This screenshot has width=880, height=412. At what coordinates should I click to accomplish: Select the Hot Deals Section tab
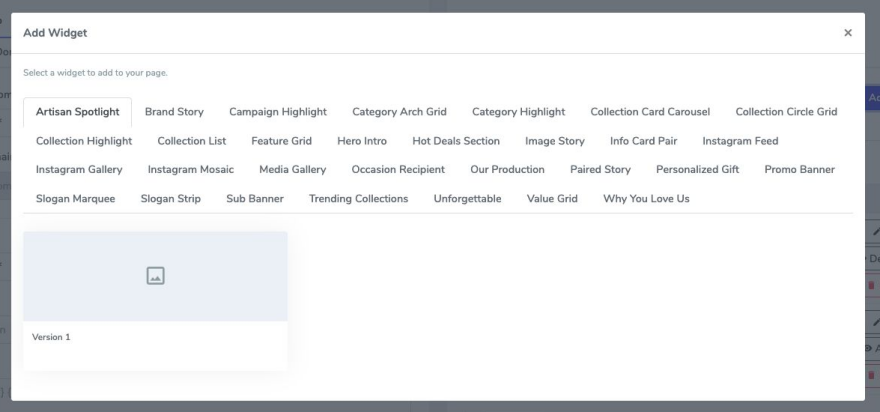pyautogui.click(x=456, y=141)
